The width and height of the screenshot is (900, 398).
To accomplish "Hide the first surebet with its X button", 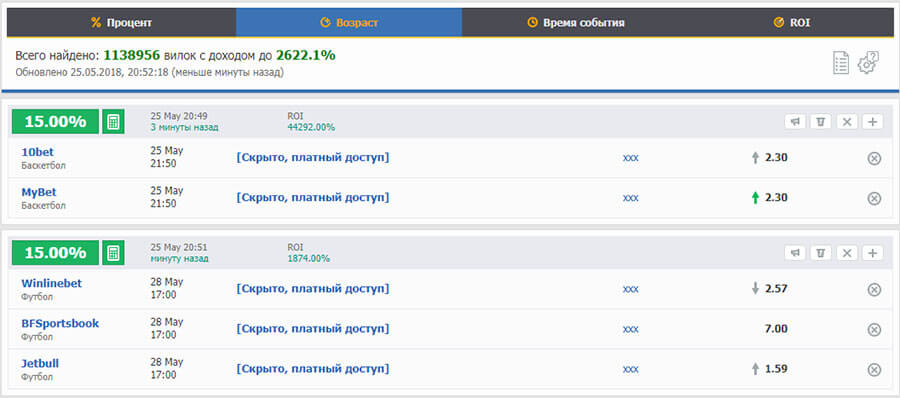I will point(847,122).
